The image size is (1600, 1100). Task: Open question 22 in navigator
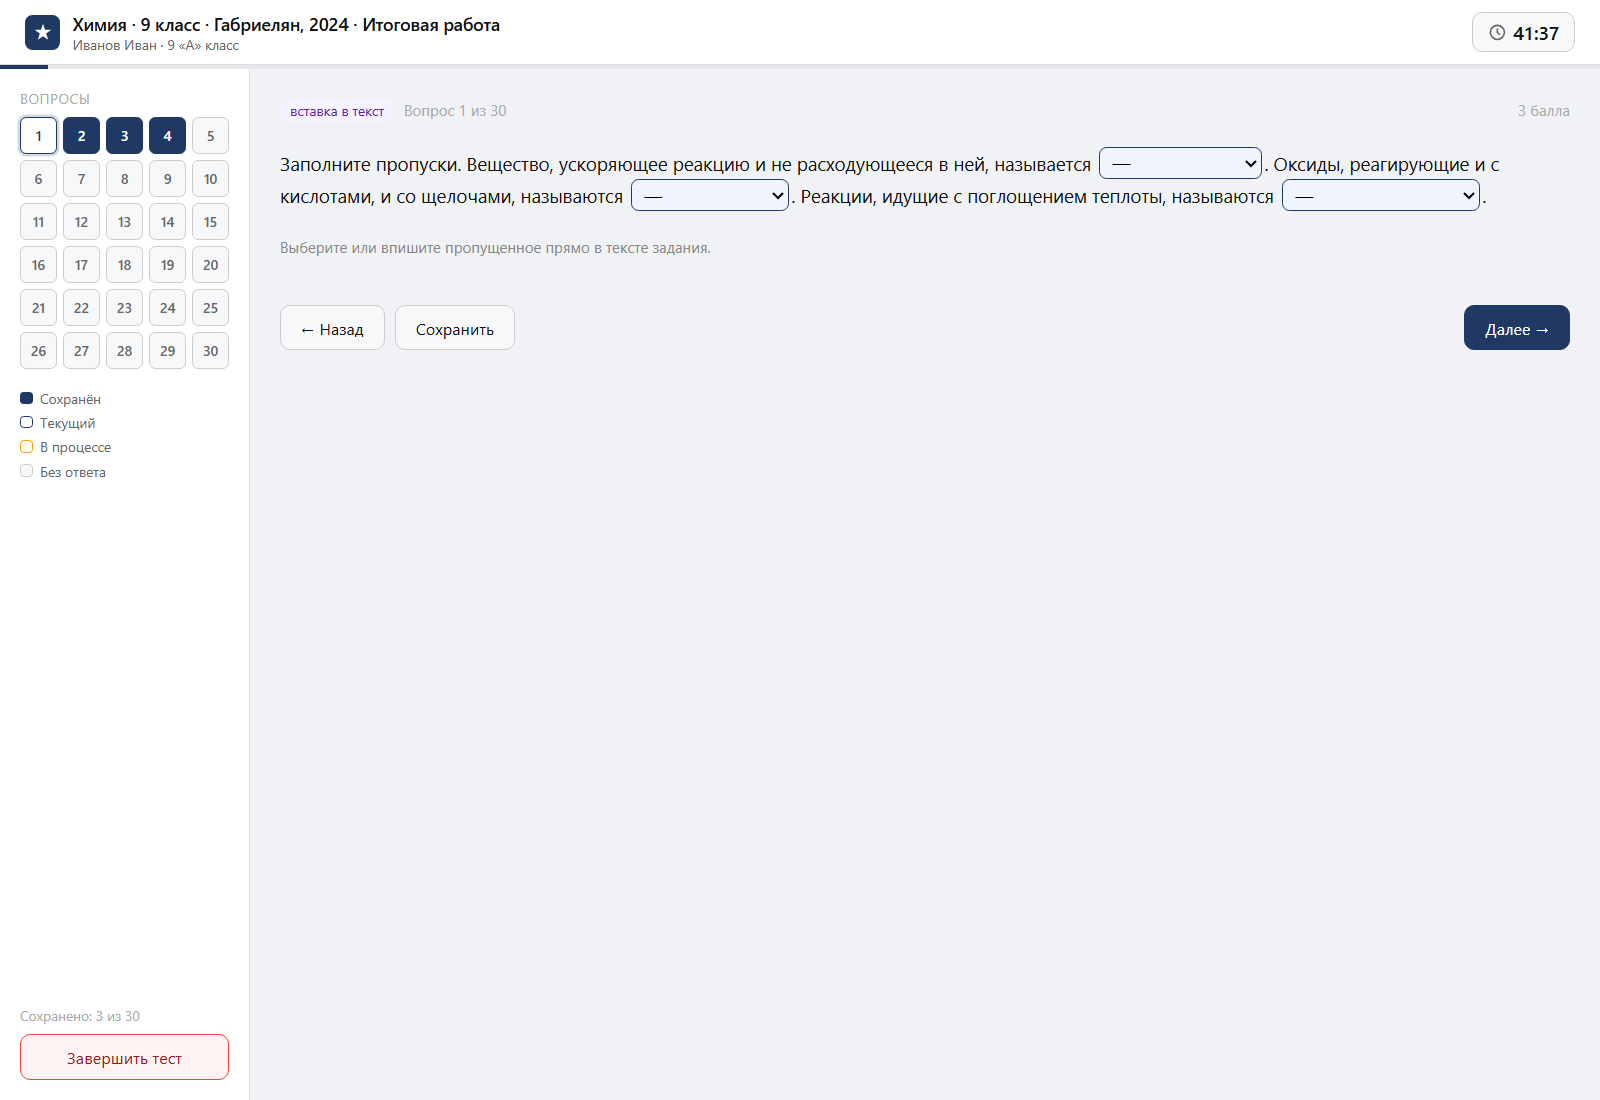[x=81, y=308]
